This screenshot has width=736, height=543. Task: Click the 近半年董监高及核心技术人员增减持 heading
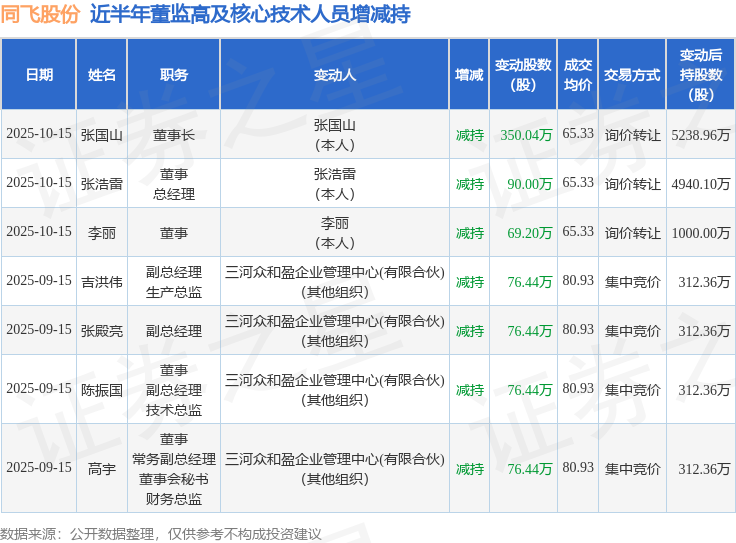(x=250, y=14)
